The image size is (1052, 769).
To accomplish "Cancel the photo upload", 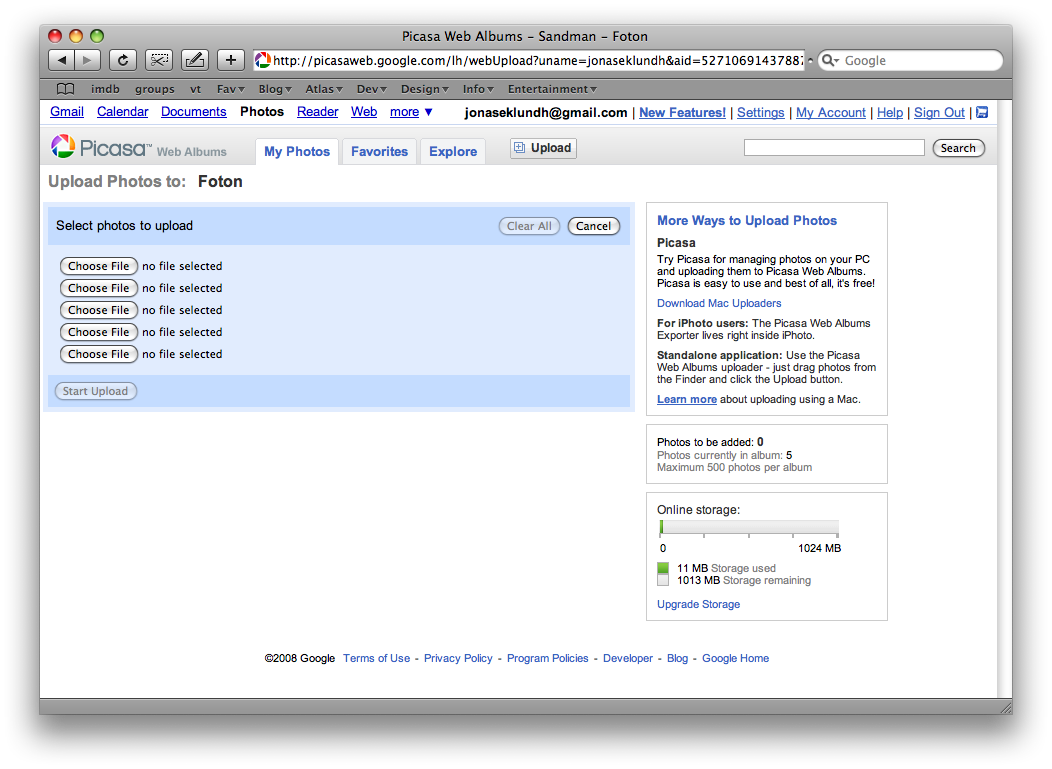I will 593,226.
